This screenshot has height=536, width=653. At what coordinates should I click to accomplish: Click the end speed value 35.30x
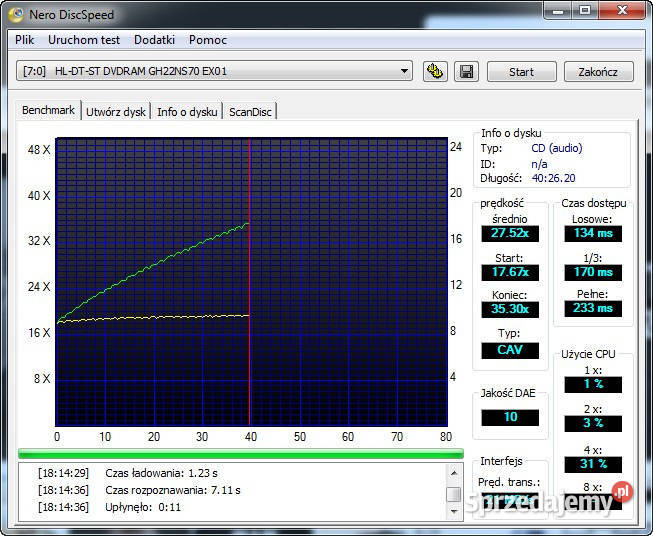click(510, 309)
